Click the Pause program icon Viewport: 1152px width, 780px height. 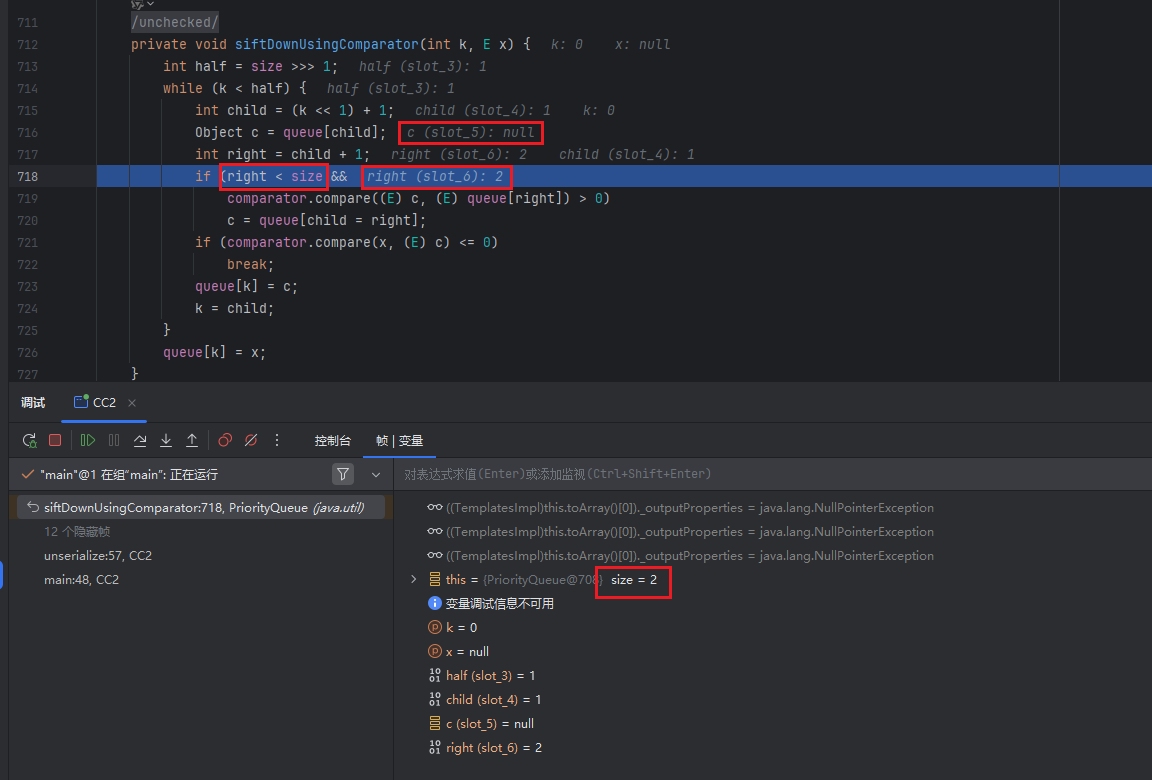pyautogui.click(x=114, y=440)
